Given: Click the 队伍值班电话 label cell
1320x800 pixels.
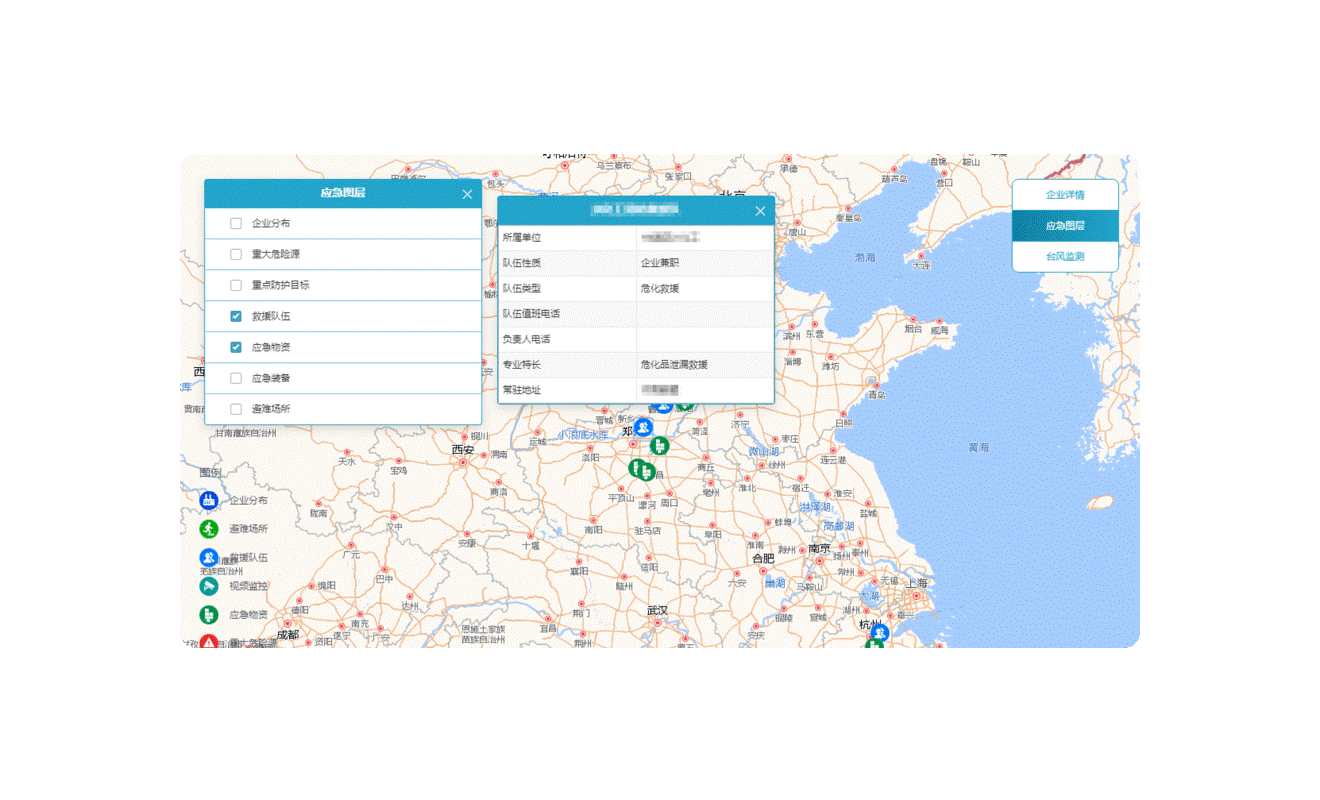Looking at the screenshot, I should coord(567,314).
